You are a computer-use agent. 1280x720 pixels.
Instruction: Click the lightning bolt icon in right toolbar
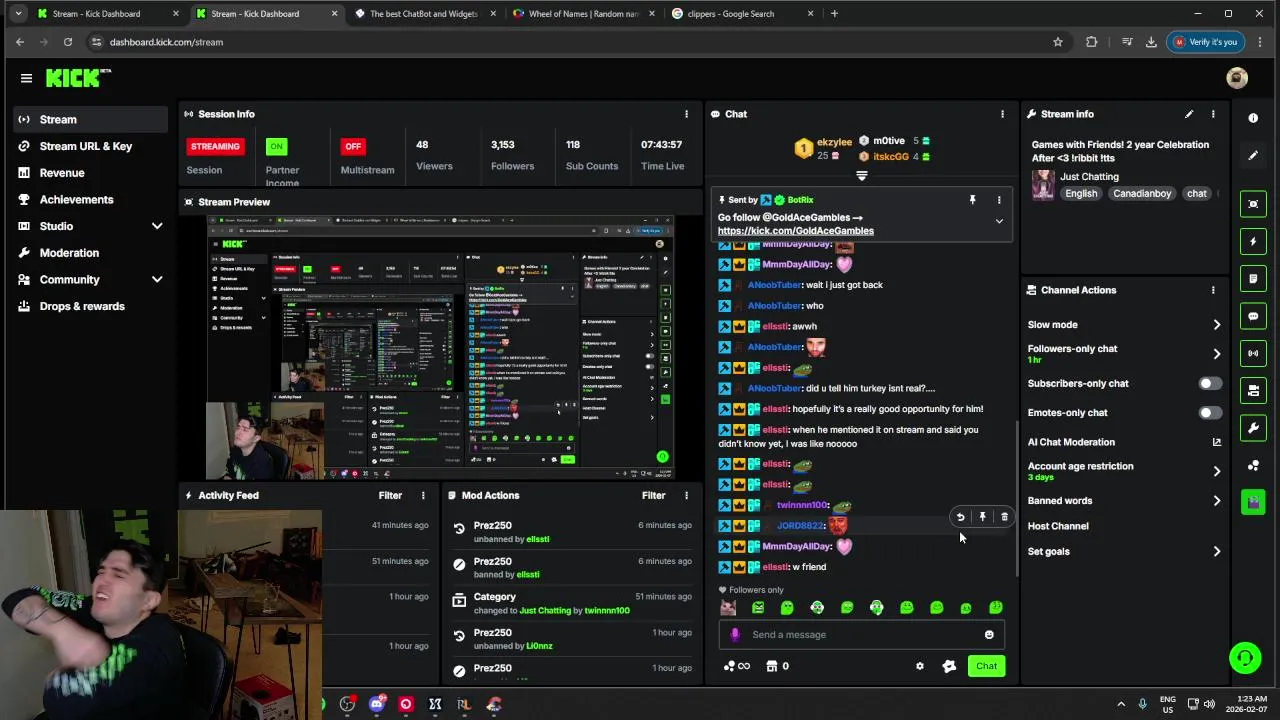[x=1253, y=241]
